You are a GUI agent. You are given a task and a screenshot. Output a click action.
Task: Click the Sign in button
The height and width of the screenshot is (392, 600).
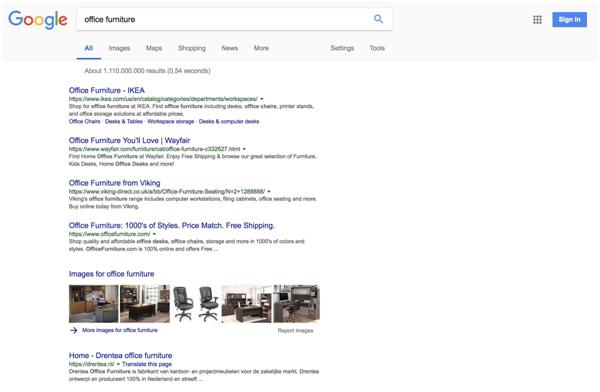click(x=569, y=20)
